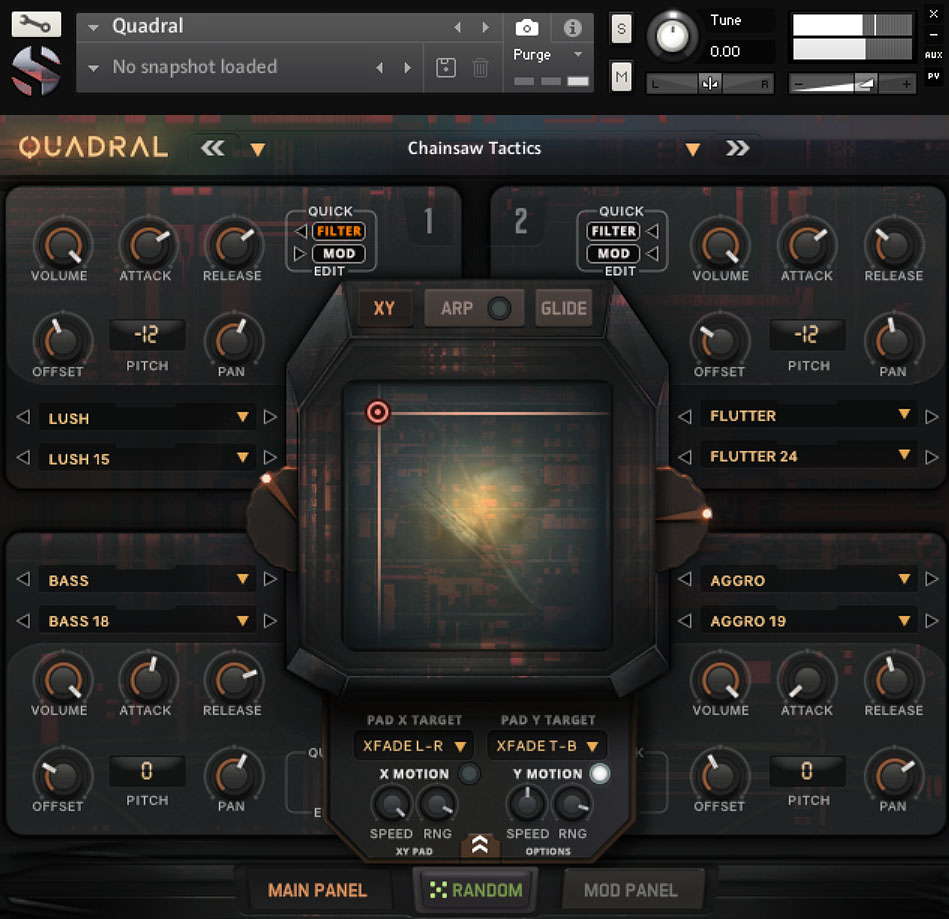Open the instrument info icon
Viewport: 949px width, 919px height.
pyautogui.click(x=573, y=27)
